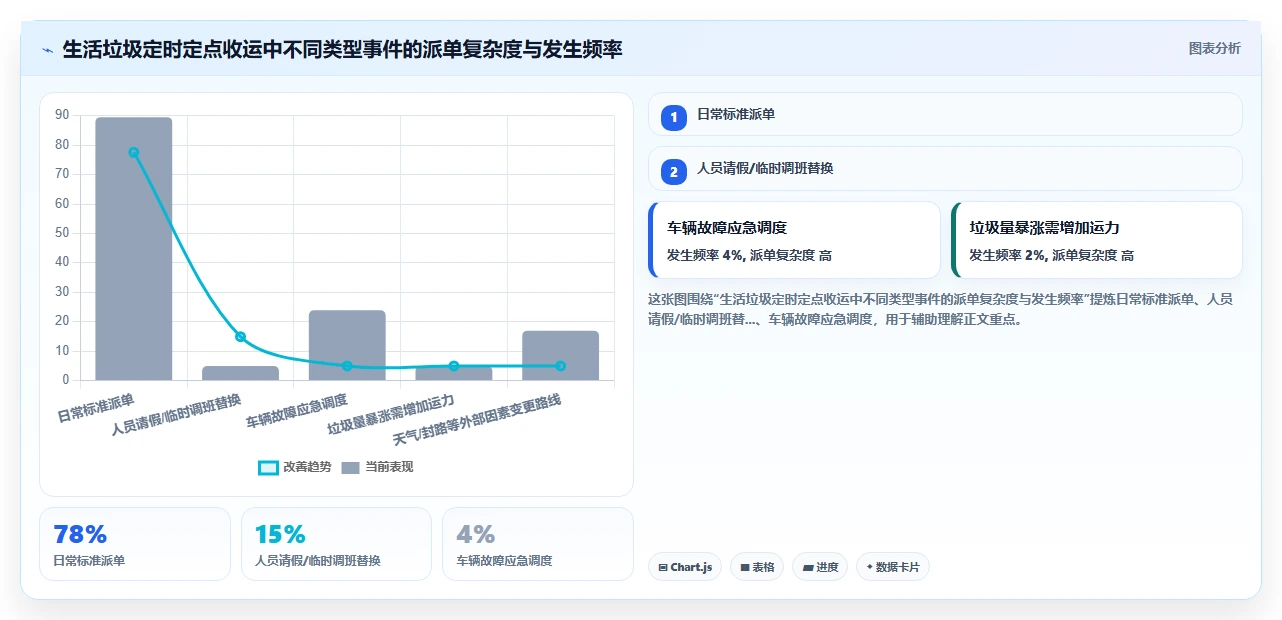Open the 车辆故障应急调度 info card

pyautogui.click(x=795, y=240)
